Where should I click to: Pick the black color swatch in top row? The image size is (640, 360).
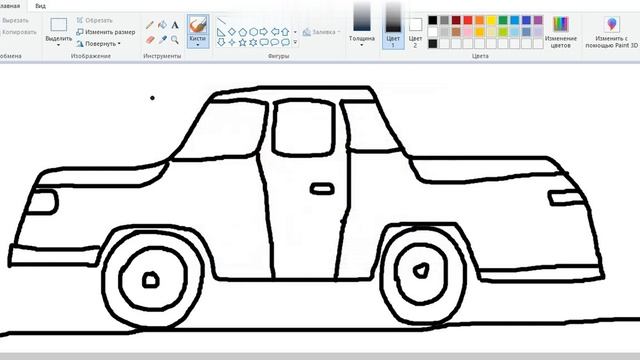pos(433,20)
